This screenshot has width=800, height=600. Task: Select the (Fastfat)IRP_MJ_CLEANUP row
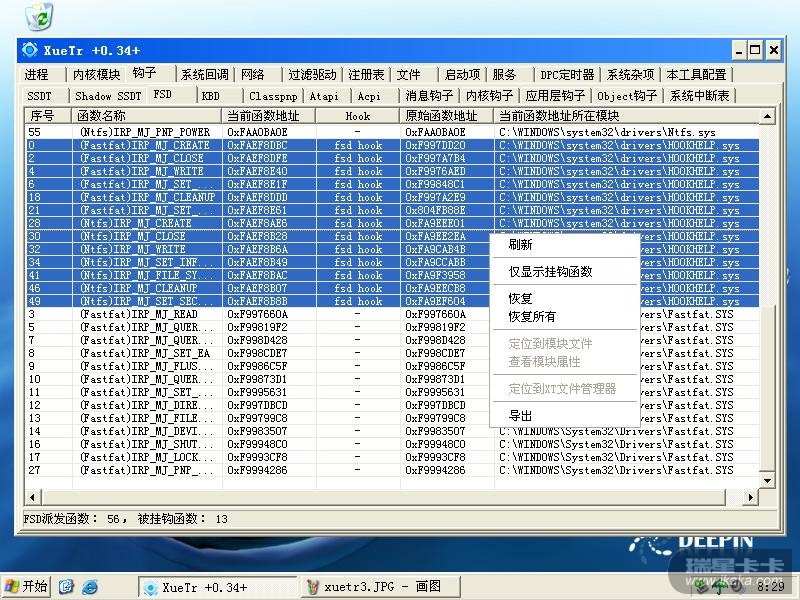point(392,197)
